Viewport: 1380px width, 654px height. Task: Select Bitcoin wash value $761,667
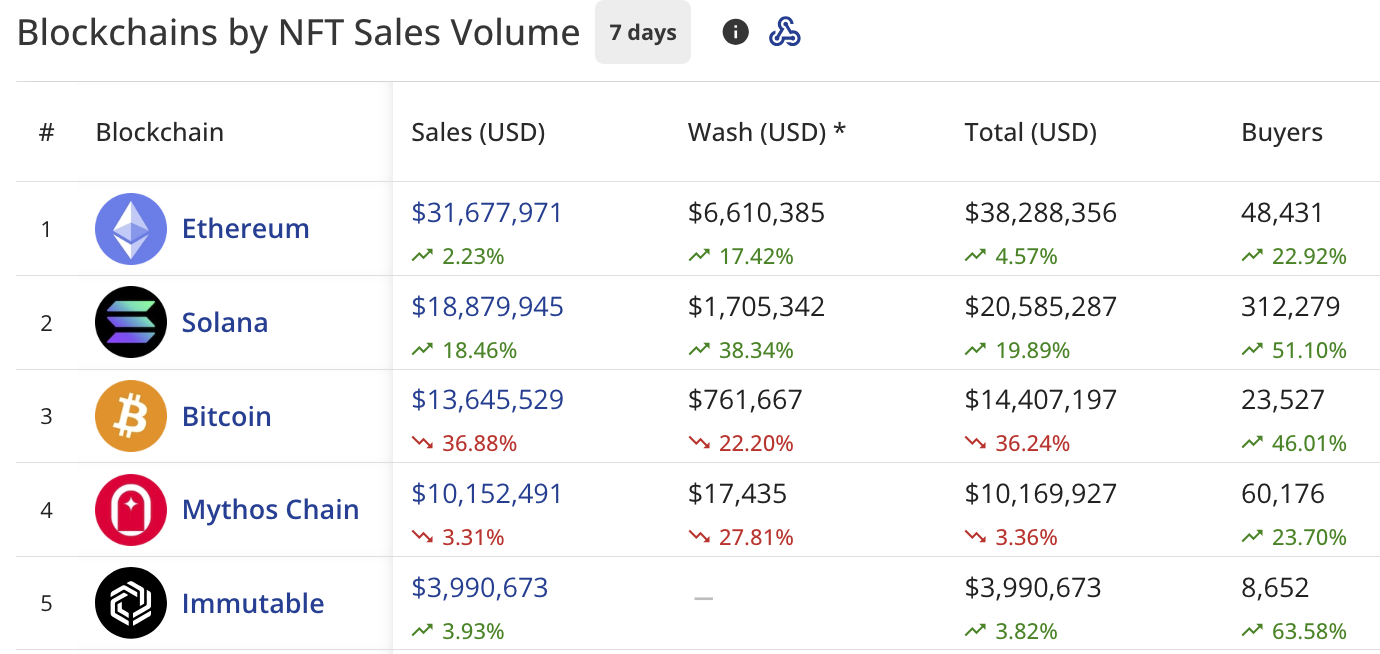tap(746, 400)
